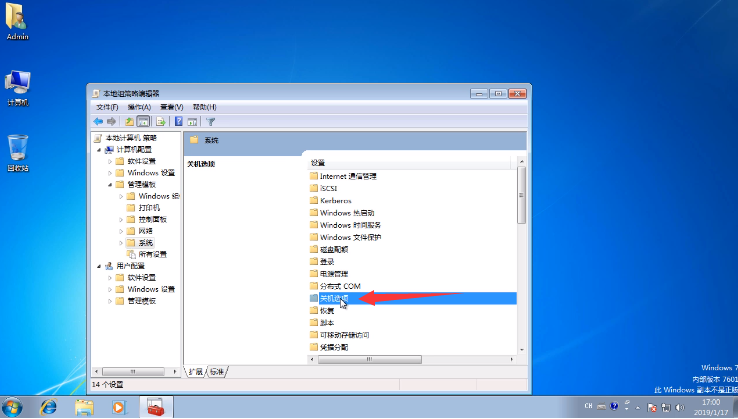Open Windows Media Player taskbar icon

tap(119, 407)
